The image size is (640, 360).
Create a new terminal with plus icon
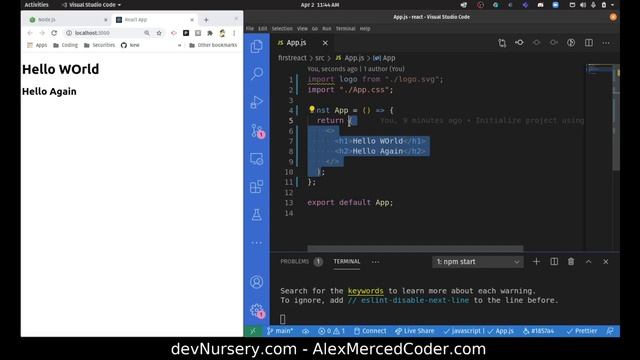(536, 262)
